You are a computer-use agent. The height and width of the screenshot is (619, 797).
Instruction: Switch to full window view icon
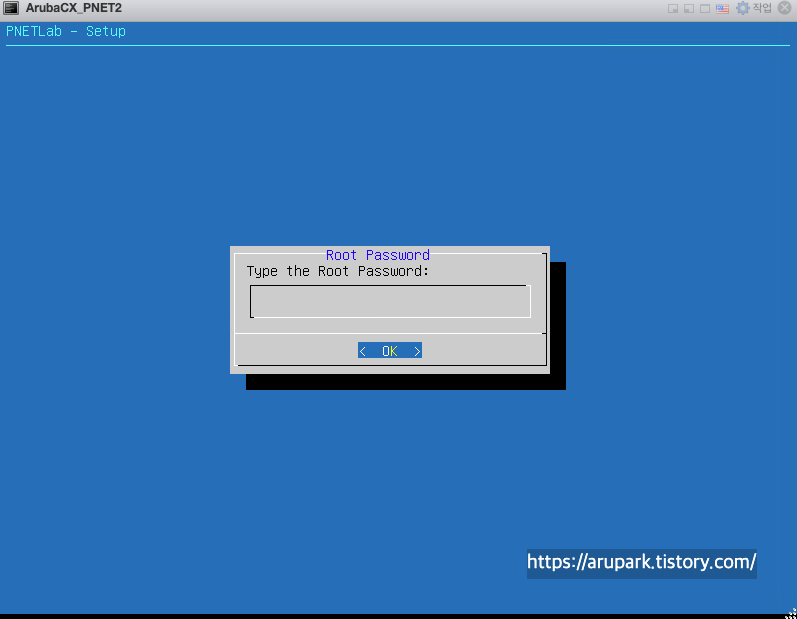705,9
